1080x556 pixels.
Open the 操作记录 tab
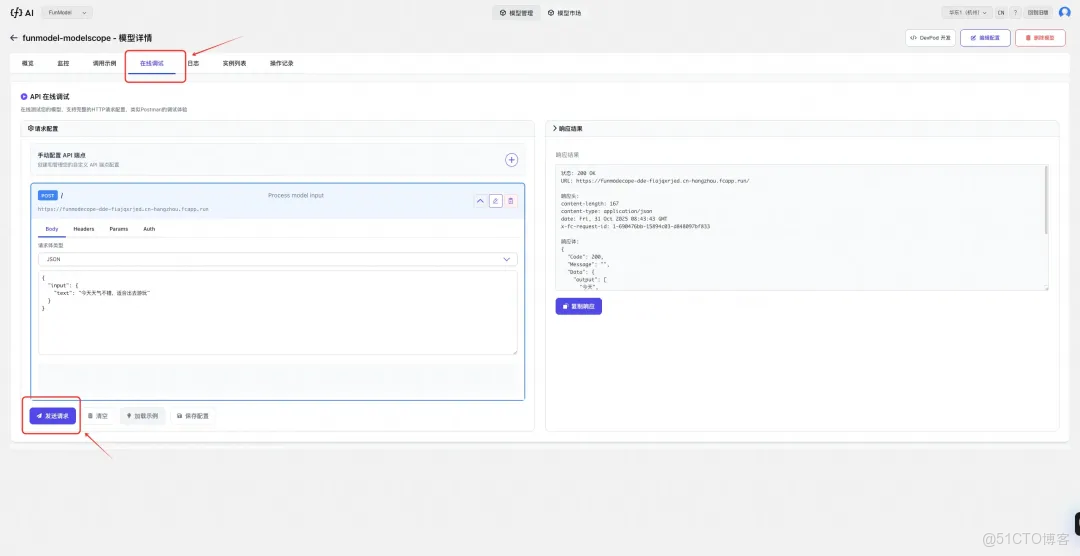282,63
